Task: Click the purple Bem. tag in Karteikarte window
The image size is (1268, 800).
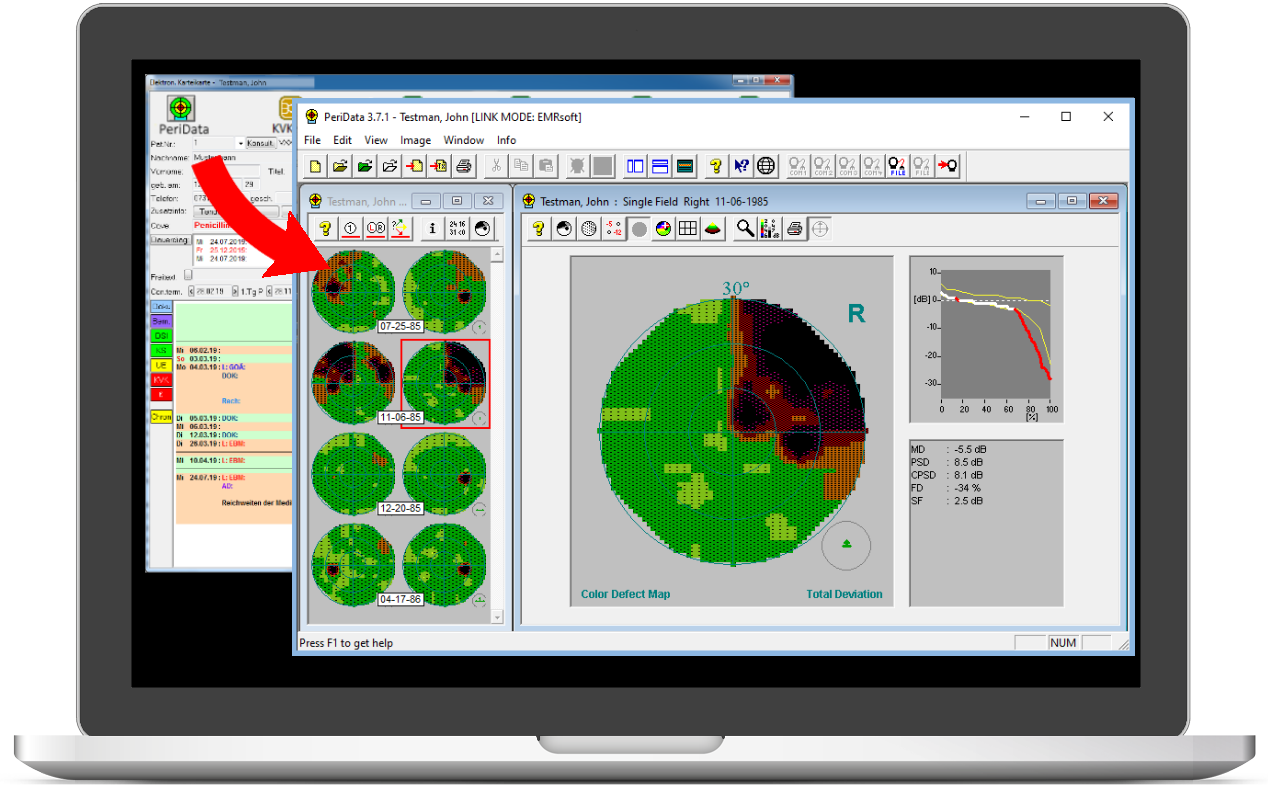Action: (x=160, y=321)
